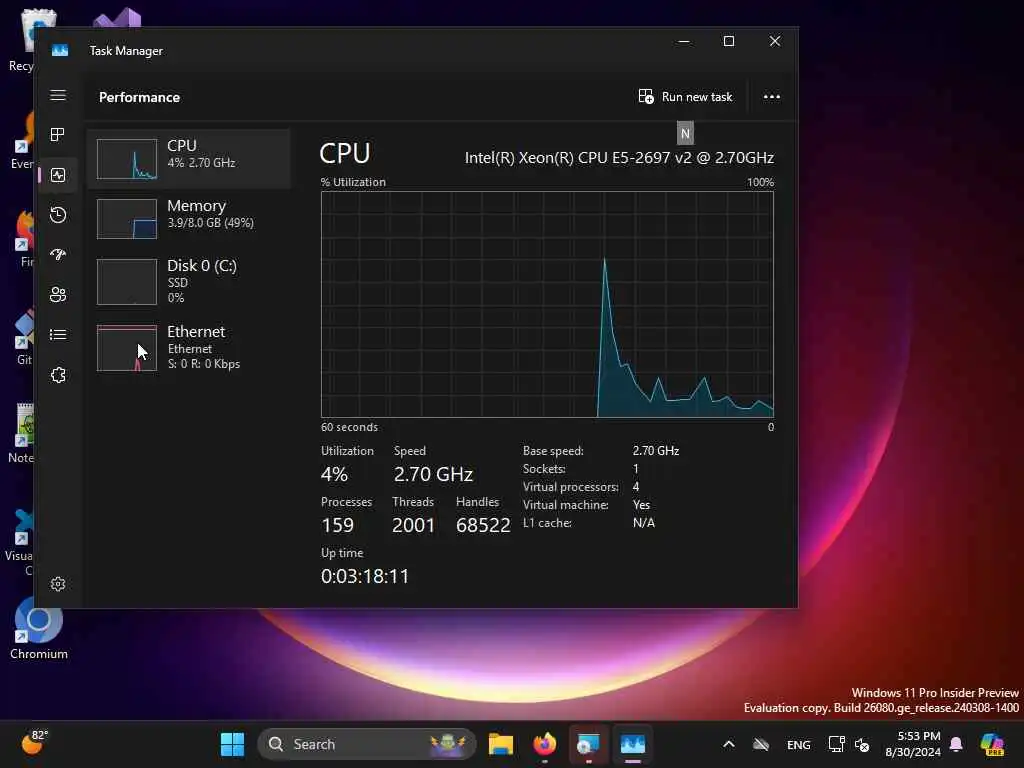Screen dimensions: 1024x768
Task: Click the 68522 handles count
Action: (483, 525)
